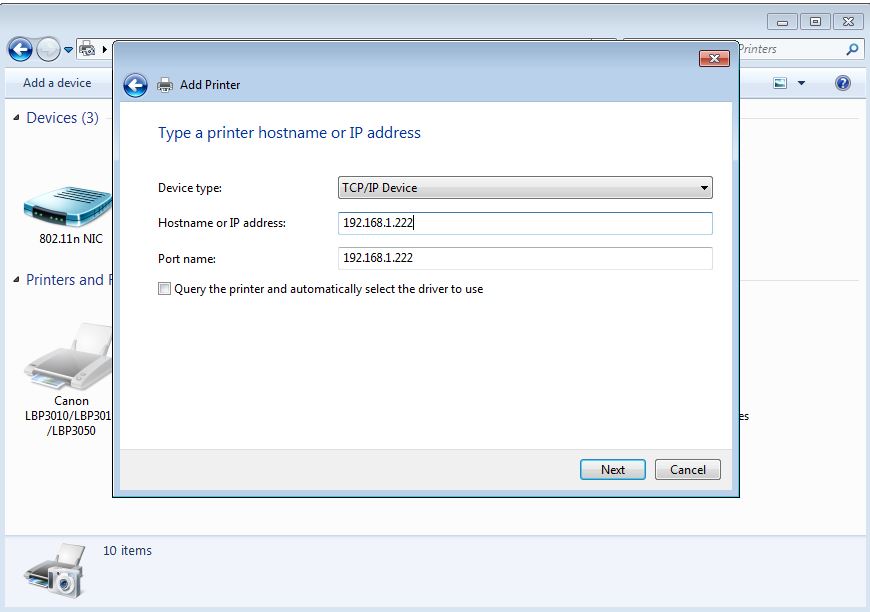Image resolution: width=870 pixels, height=612 pixels.
Task: Click the forward arrow in the Explorer window
Action: click(48, 50)
